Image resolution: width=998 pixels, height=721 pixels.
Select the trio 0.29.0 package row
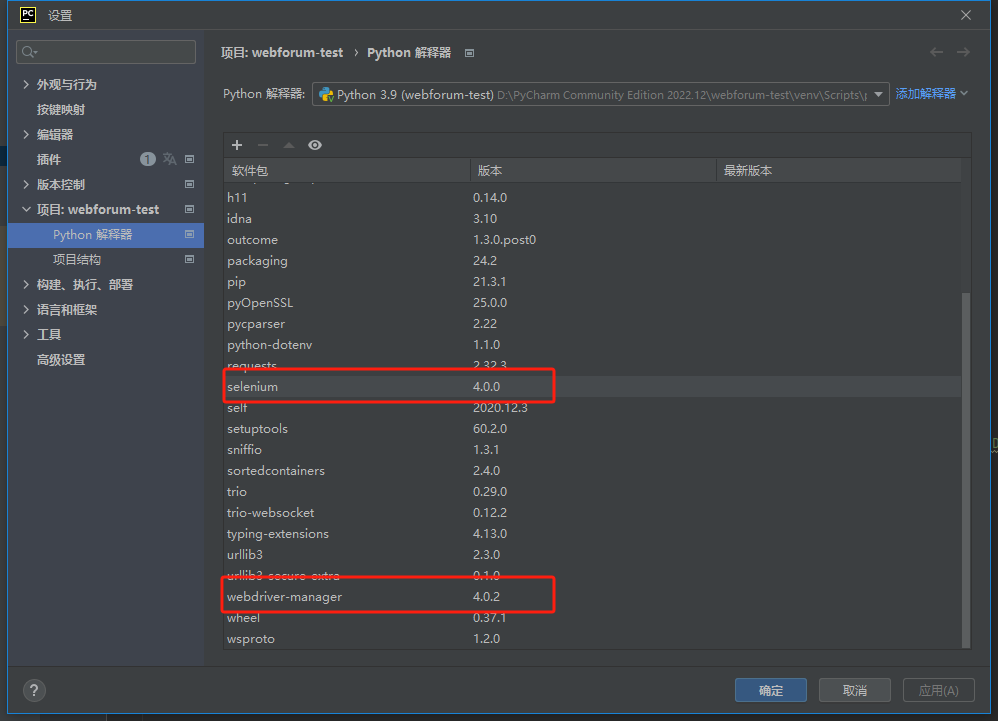pyautogui.click(x=592, y=491)
